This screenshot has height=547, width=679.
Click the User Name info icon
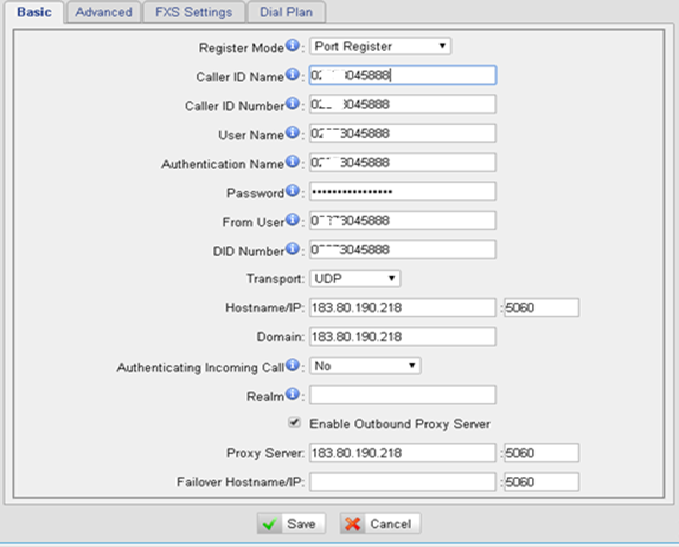click(x=293, y=133)
